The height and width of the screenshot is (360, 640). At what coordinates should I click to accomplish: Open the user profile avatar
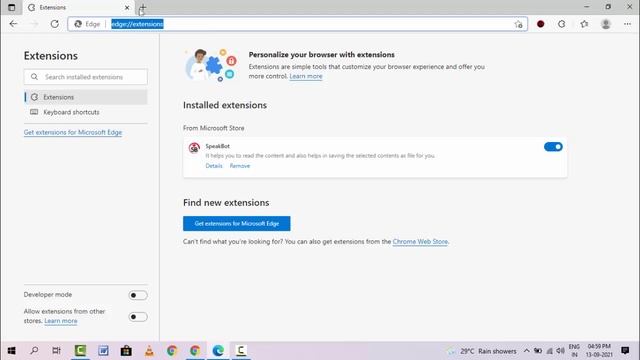606,24
